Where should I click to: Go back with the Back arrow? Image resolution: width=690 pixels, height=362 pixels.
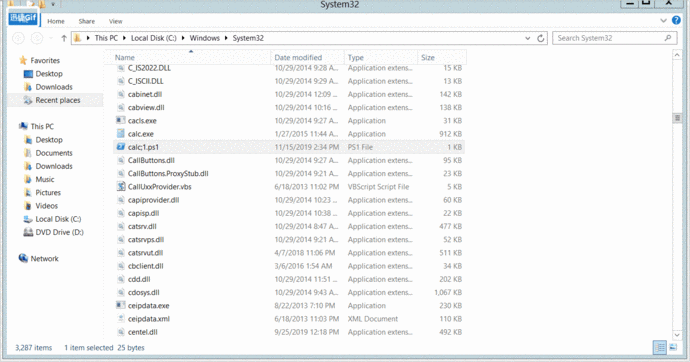(x=18, y=38)
